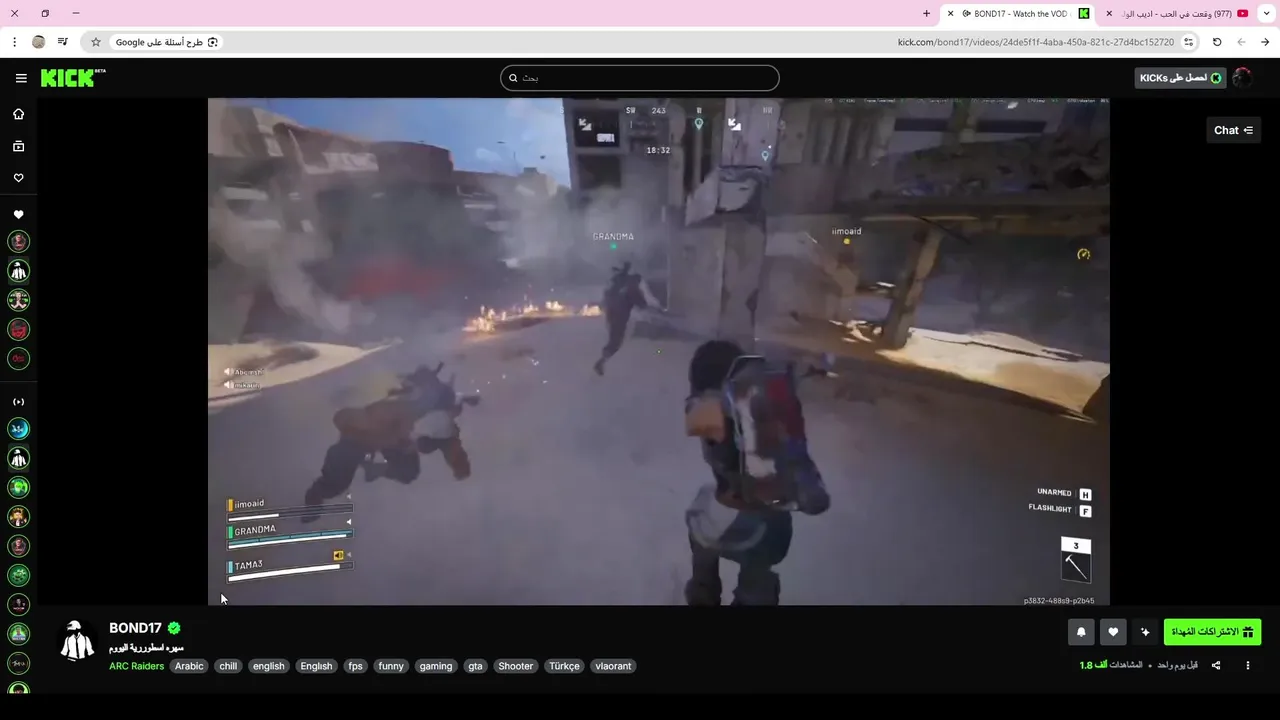Follow BOND17 with the heart button
1280x720 pixels.
click(1113, 632)
